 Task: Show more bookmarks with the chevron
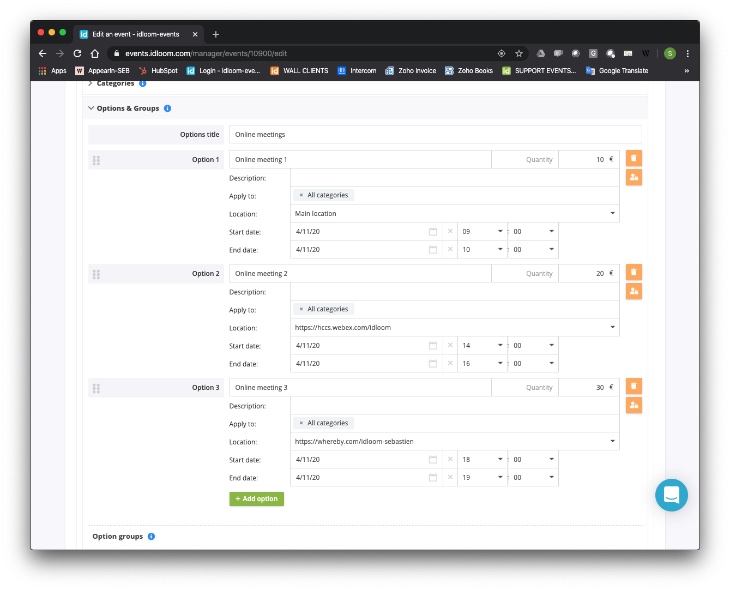(686, 71)
